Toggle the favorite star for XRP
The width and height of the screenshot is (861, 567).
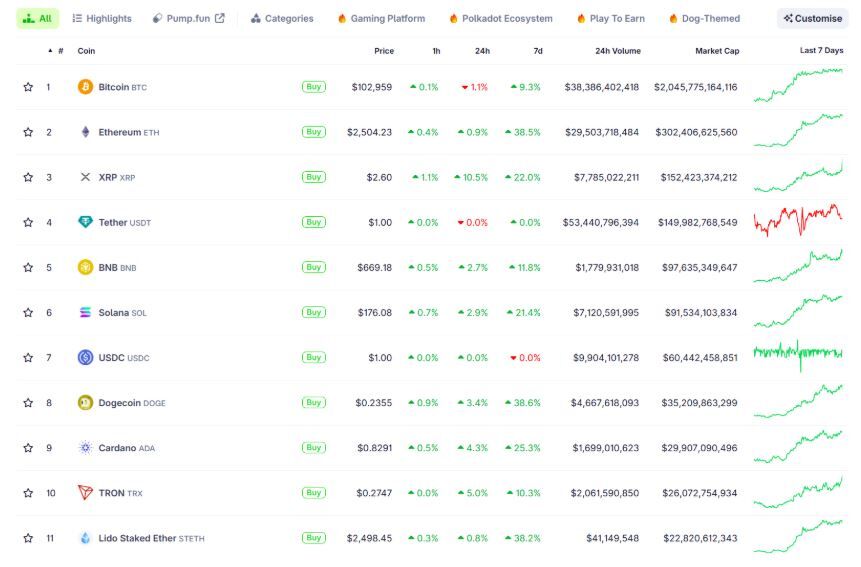28,177
